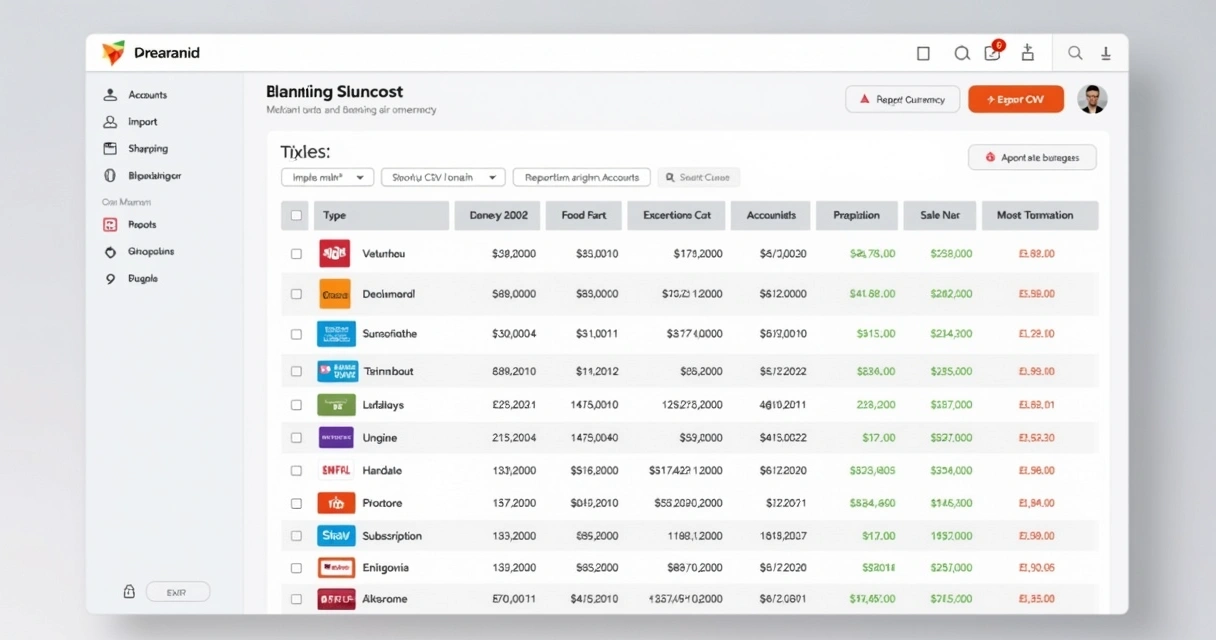Click the red Repots icon in sidebar
Viewport: 1216px width, 640px height.
[110, 225]
